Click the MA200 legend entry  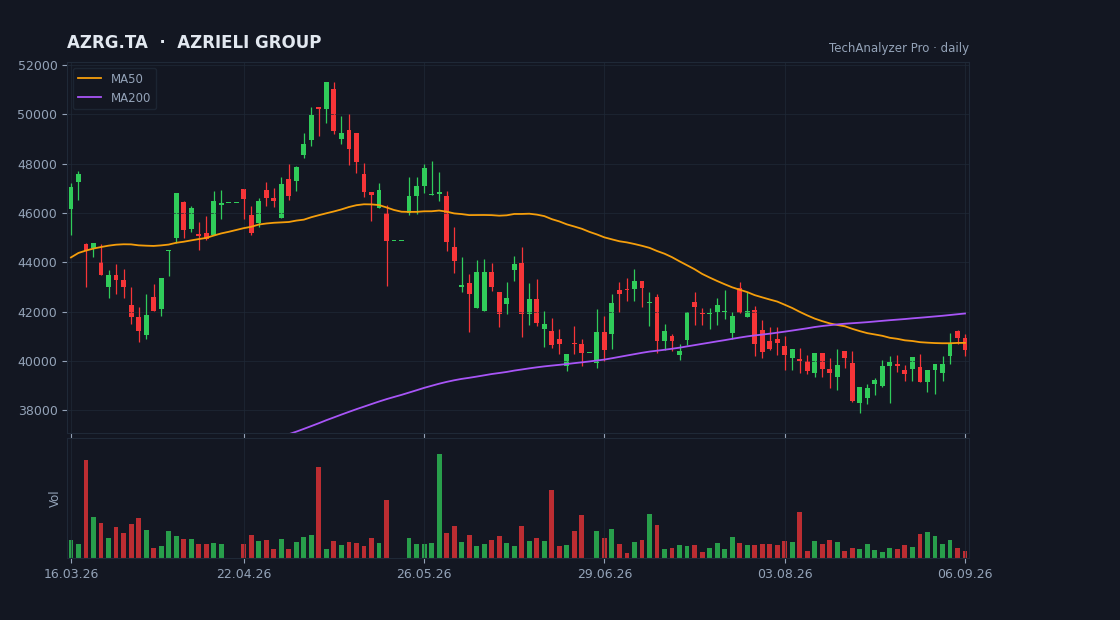[x=114, y=98]
